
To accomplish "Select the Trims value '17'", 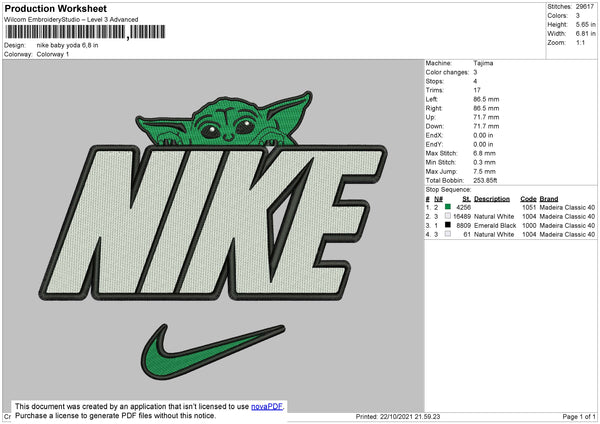I will (477, 90).
